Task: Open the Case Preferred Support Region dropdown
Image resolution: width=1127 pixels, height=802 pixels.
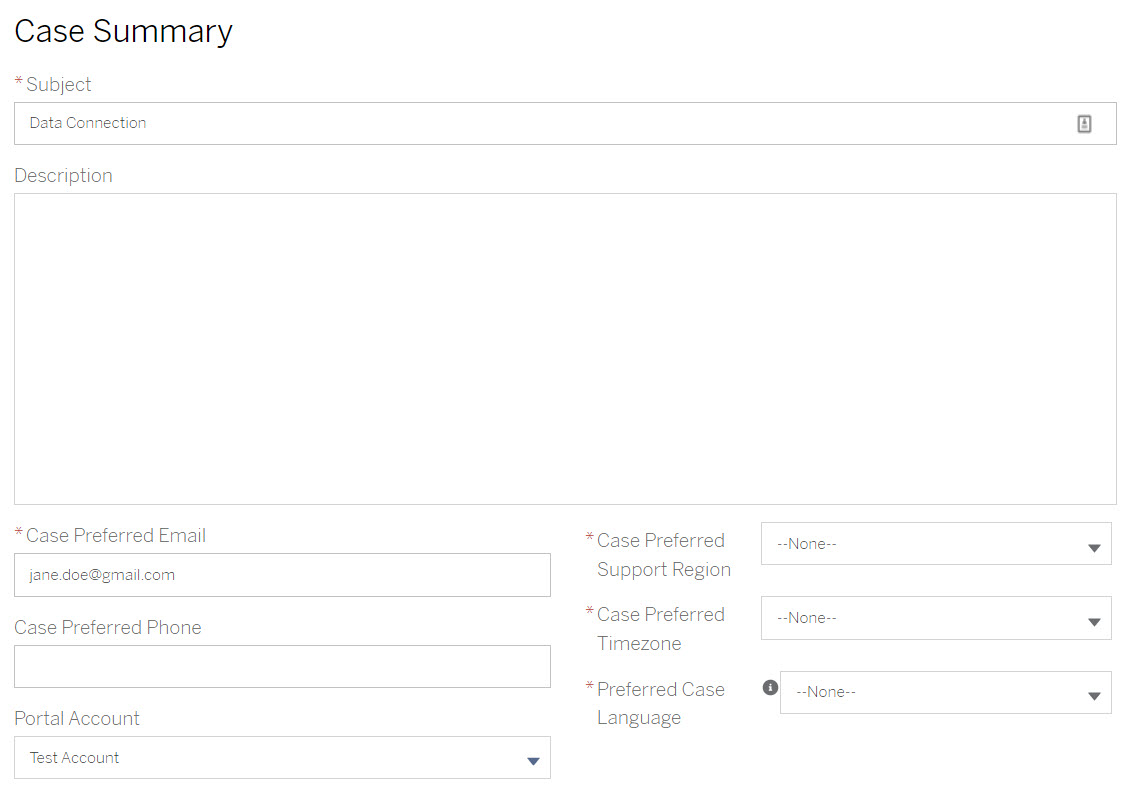Action: click(x=936, y=544)
